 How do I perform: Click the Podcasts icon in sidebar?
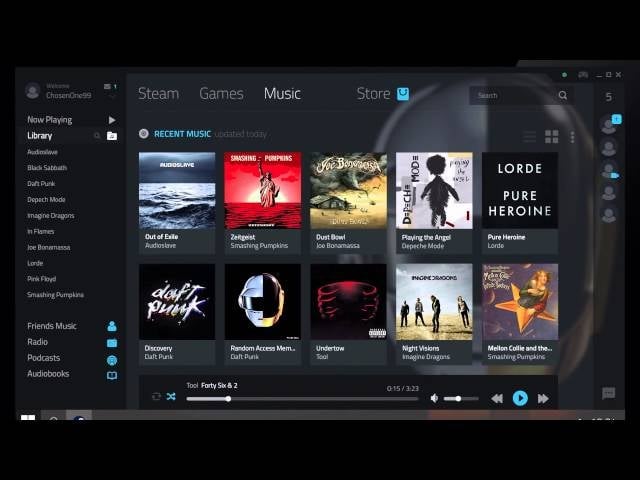(x=112, y=359)
